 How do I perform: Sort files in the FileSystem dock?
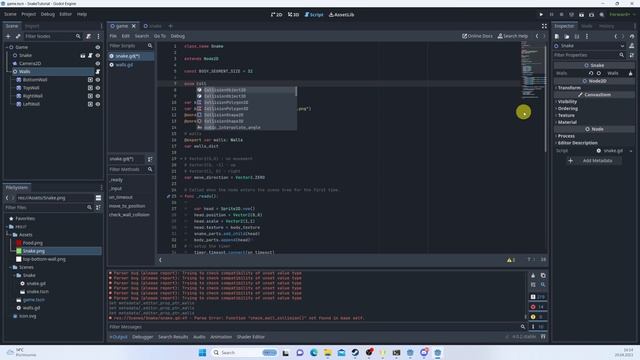point(98,208)
